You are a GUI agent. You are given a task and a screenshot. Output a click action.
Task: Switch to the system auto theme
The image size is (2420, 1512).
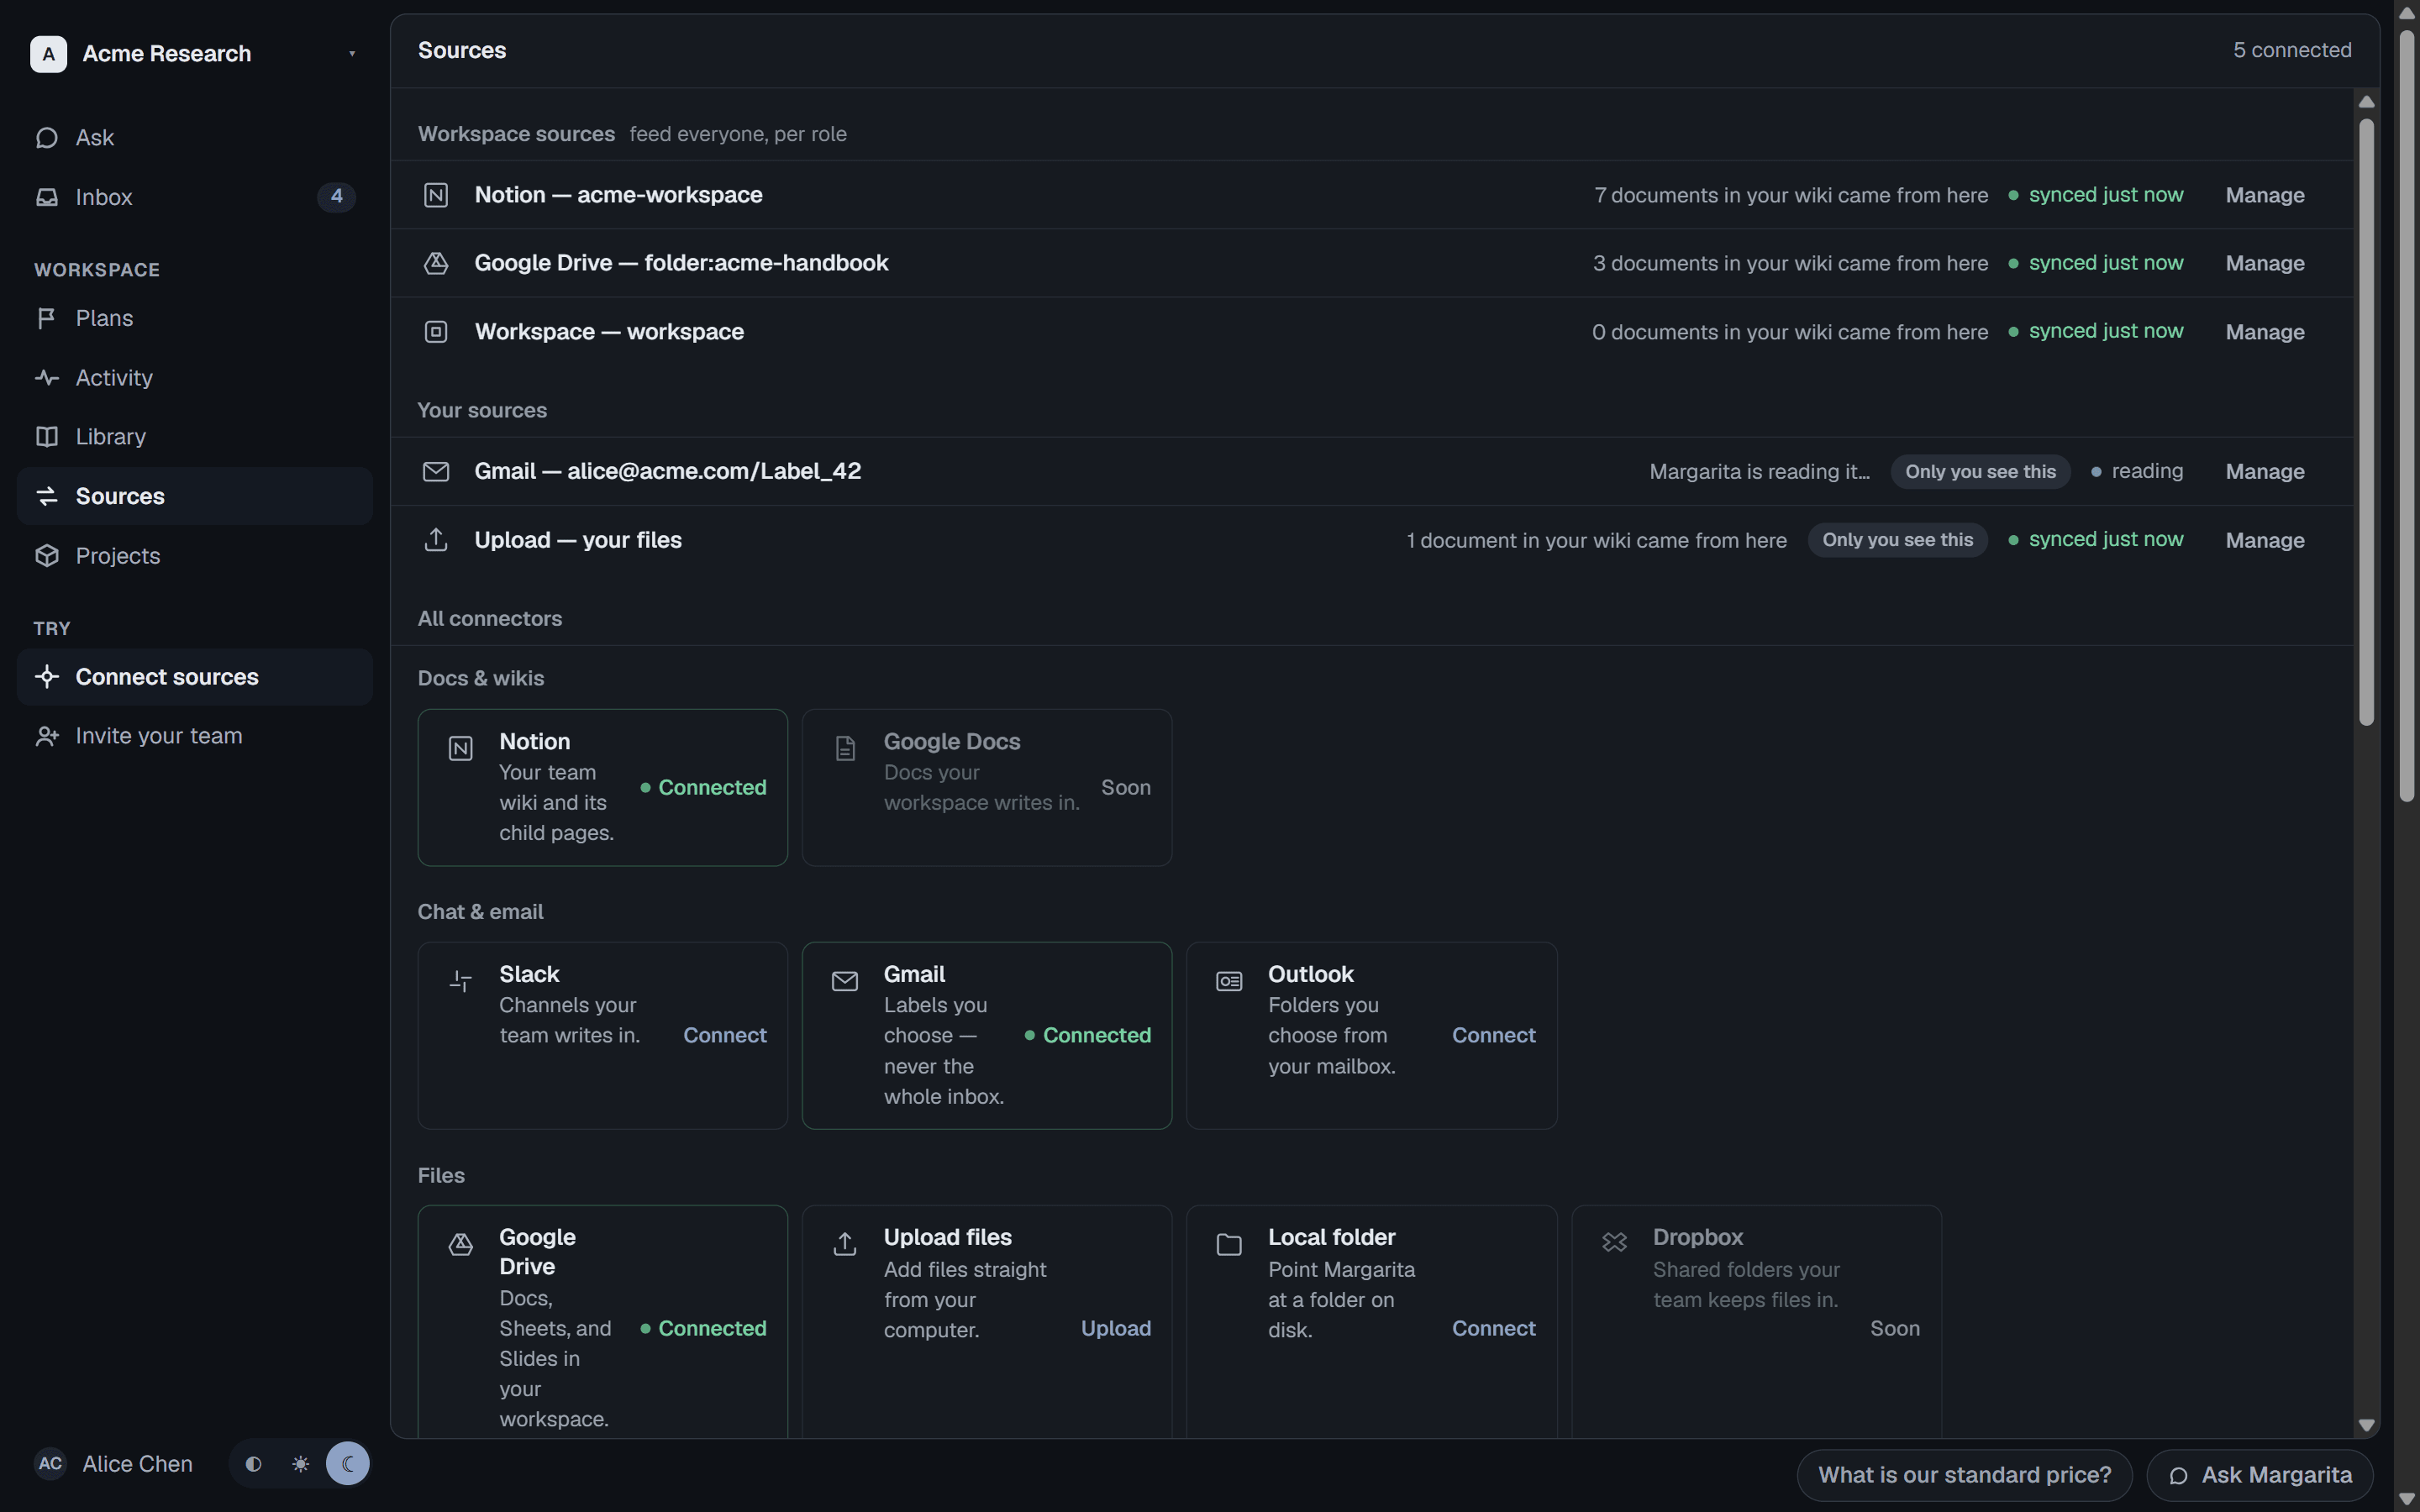pyautogui.click(x=253, y=1464)
